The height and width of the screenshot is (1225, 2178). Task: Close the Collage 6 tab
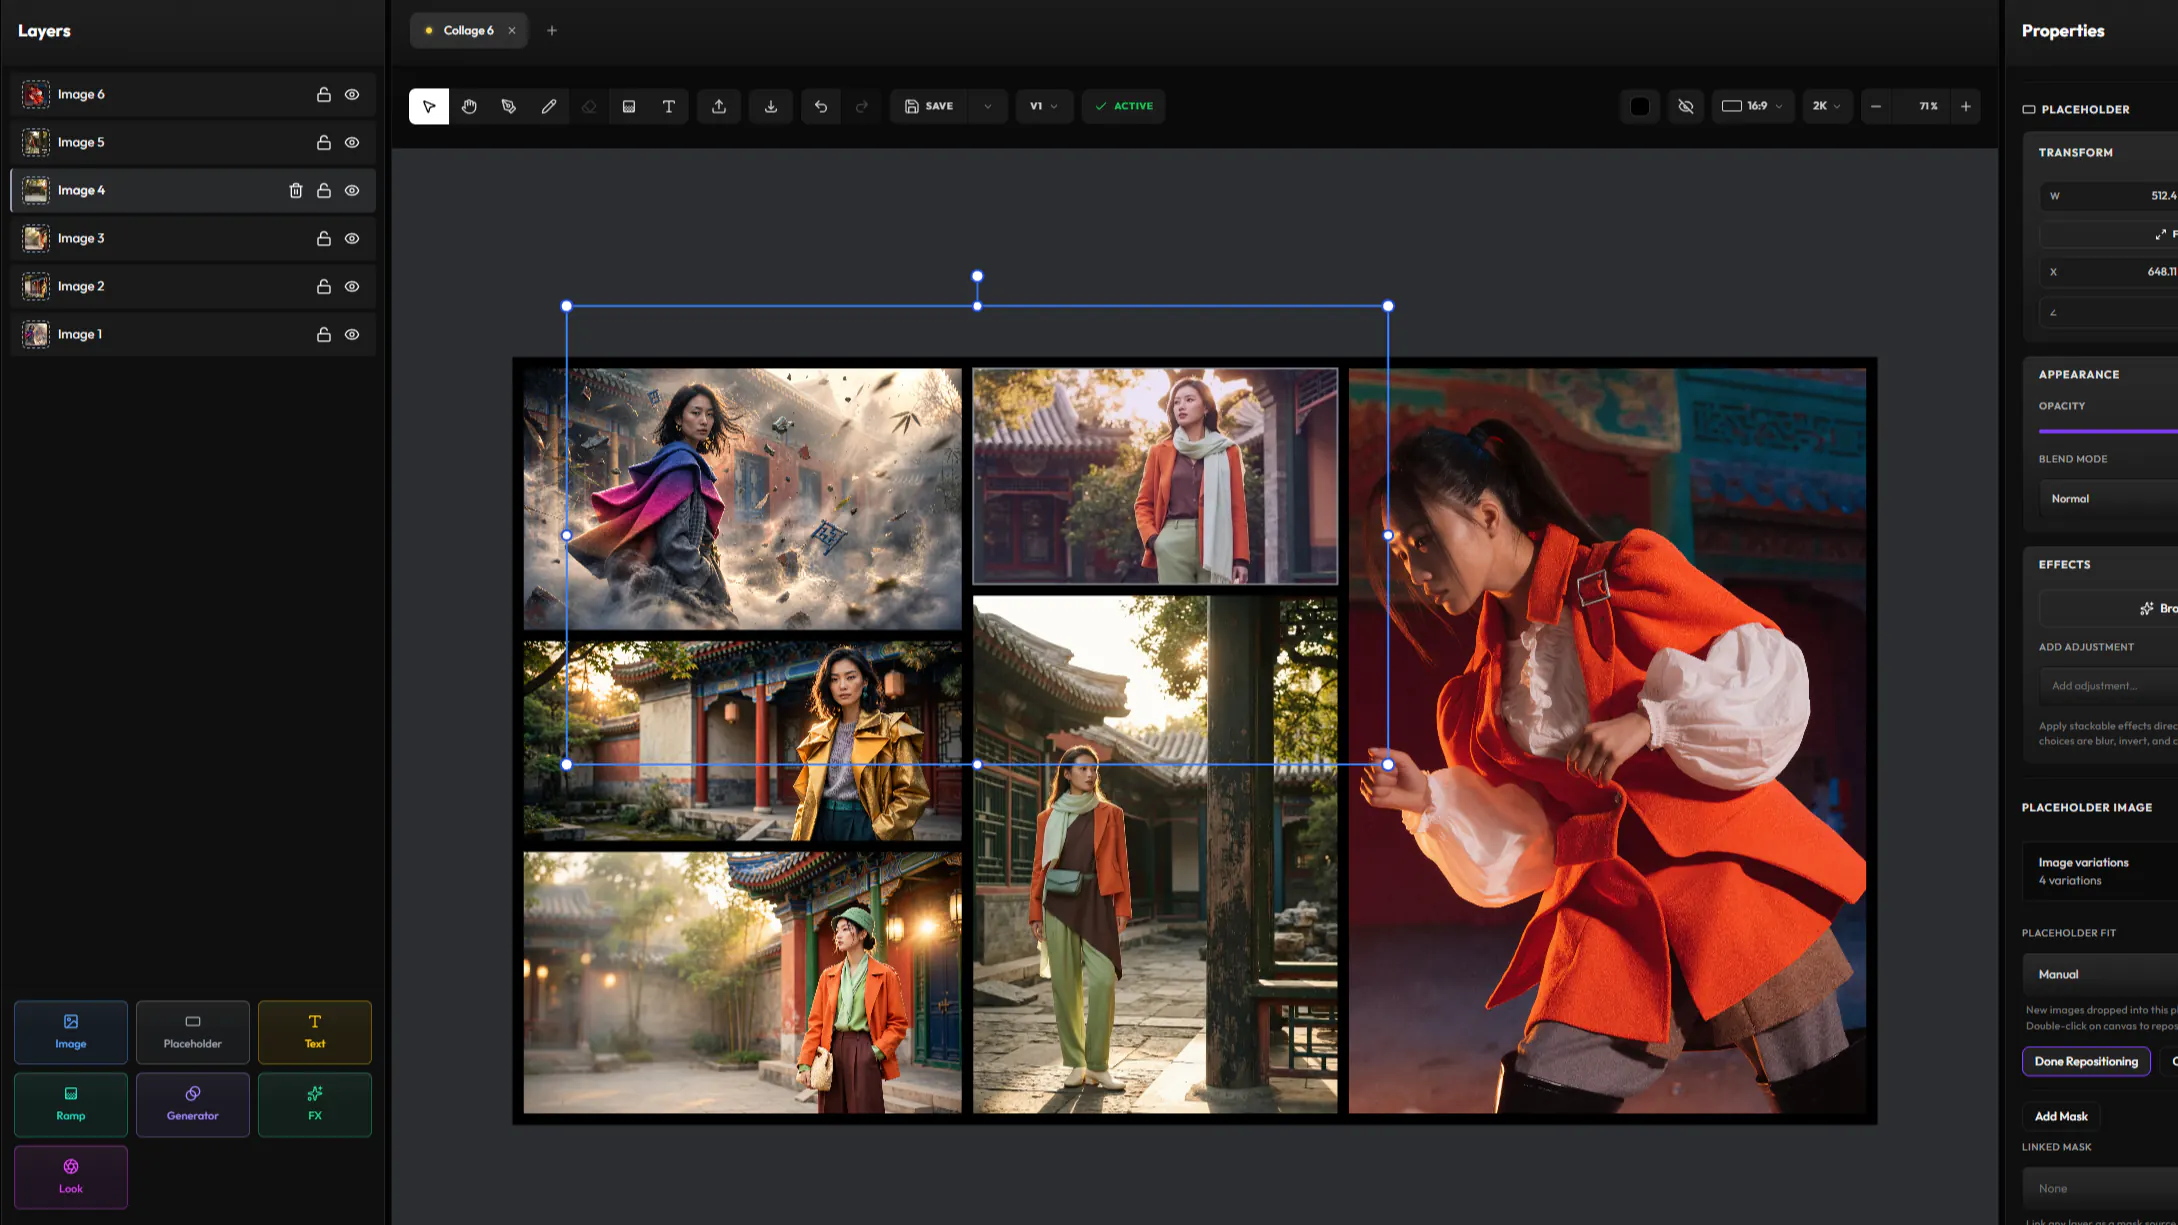[x=512, y=30]
